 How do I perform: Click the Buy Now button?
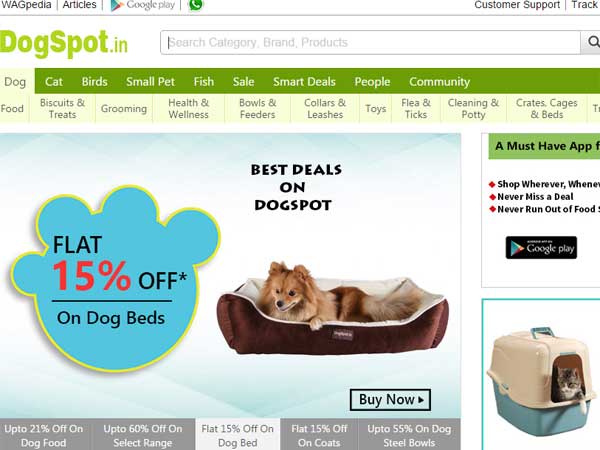click(x=390, y=400)
